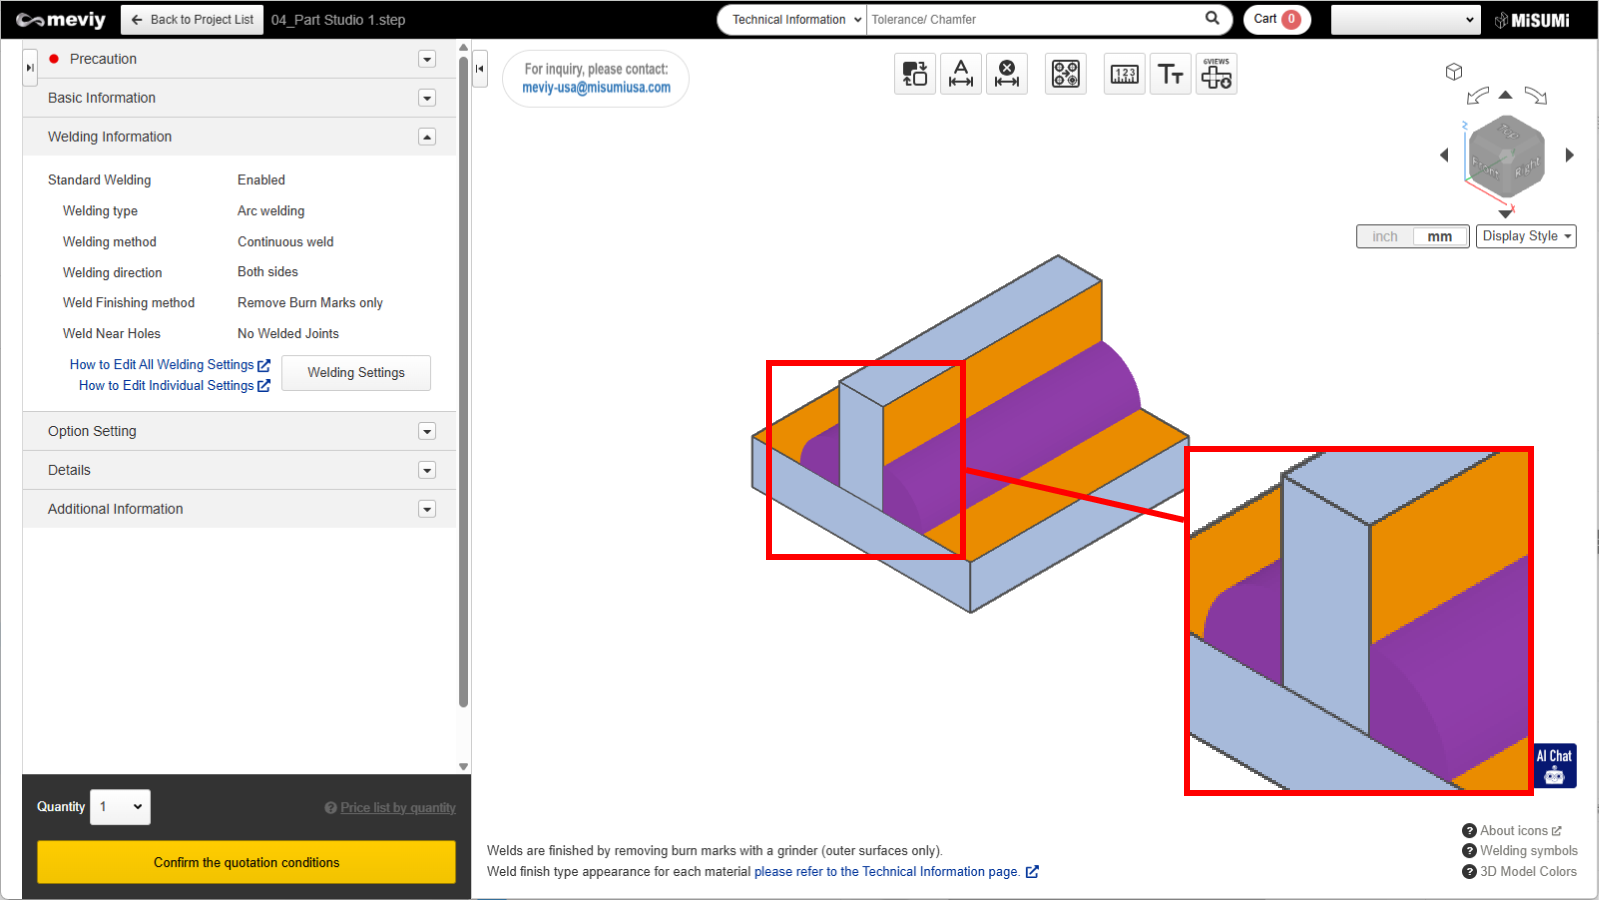The height and width of the screenshot is (900, 1600).
Task: Open the Display Style dropdown
Action: click(1526, 236)
